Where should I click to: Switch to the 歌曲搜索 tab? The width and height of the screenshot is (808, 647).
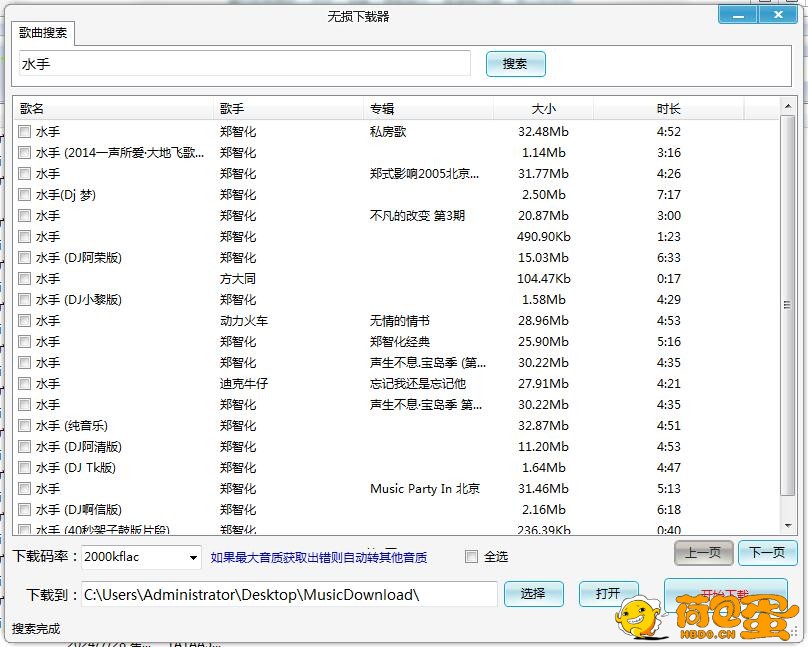(x=43, y=33)
